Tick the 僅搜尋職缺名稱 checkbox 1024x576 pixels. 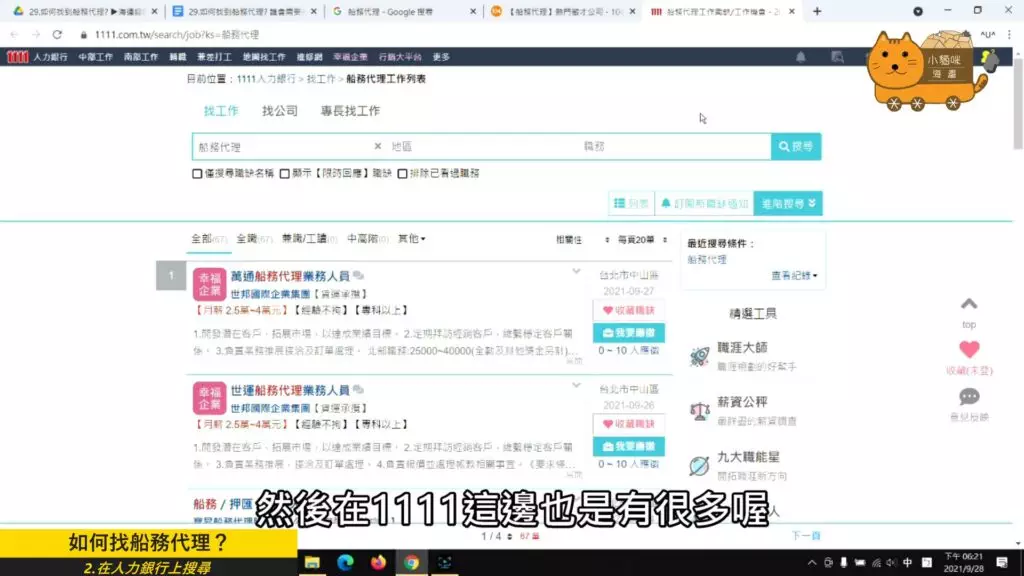pyautogui.click(x=197, y=174)
